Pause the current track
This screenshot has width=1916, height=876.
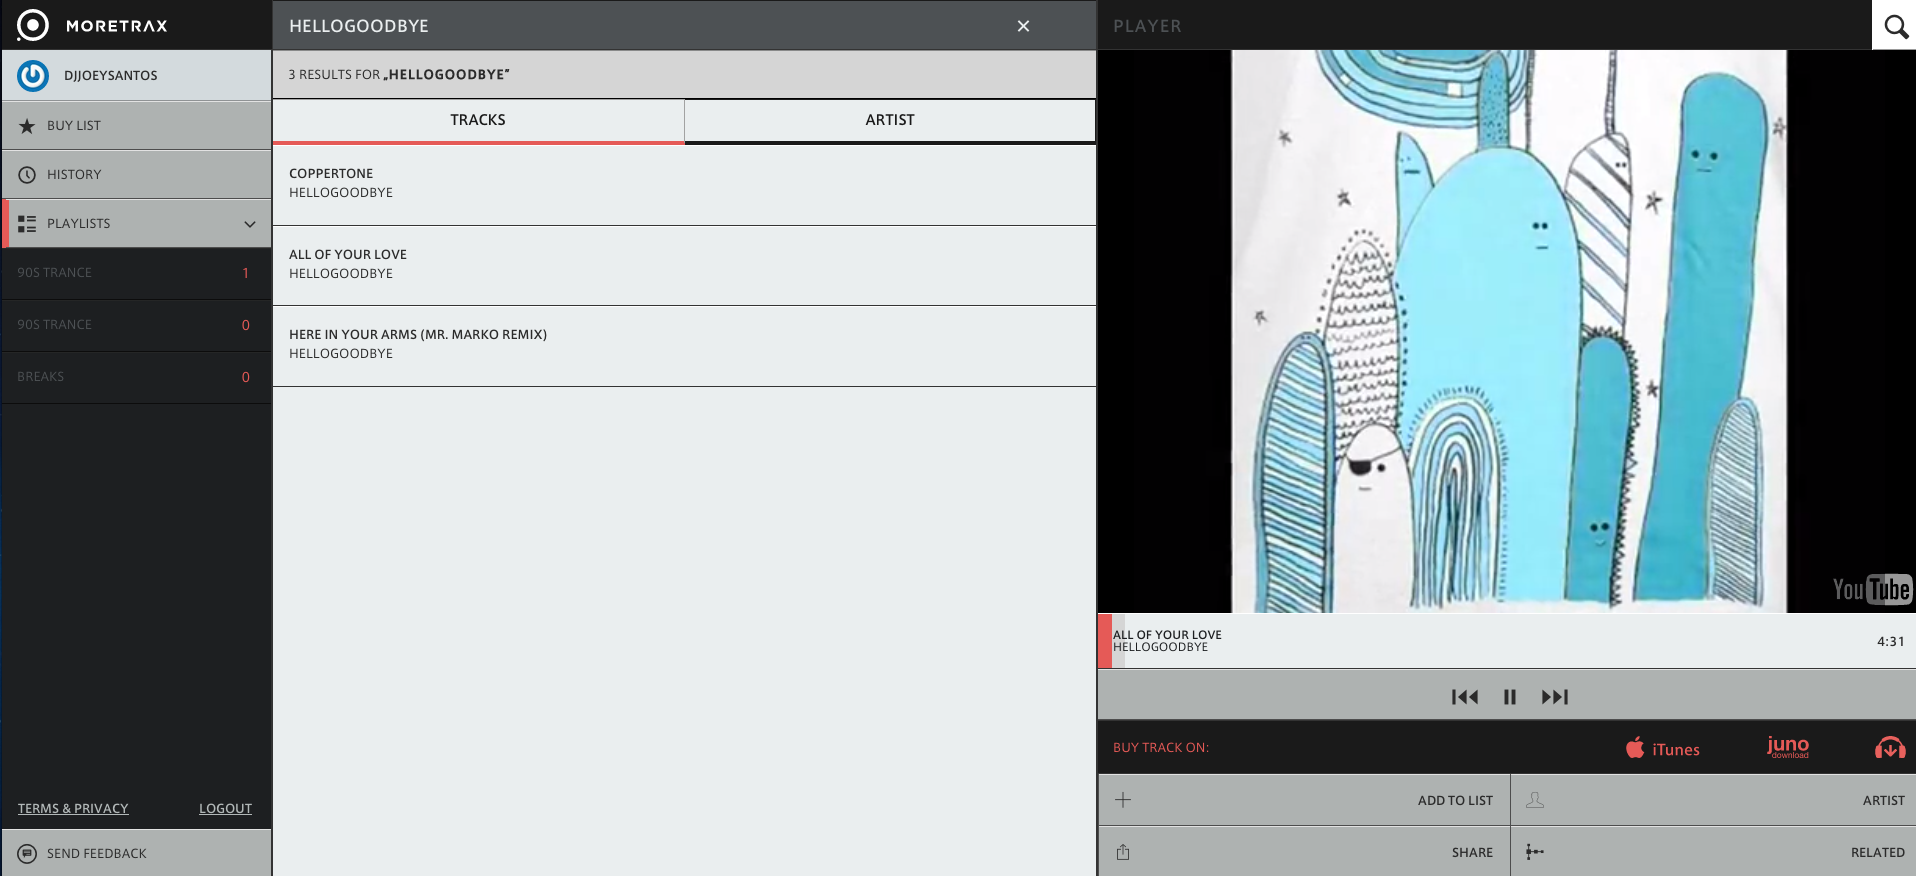click(1509, 697)
